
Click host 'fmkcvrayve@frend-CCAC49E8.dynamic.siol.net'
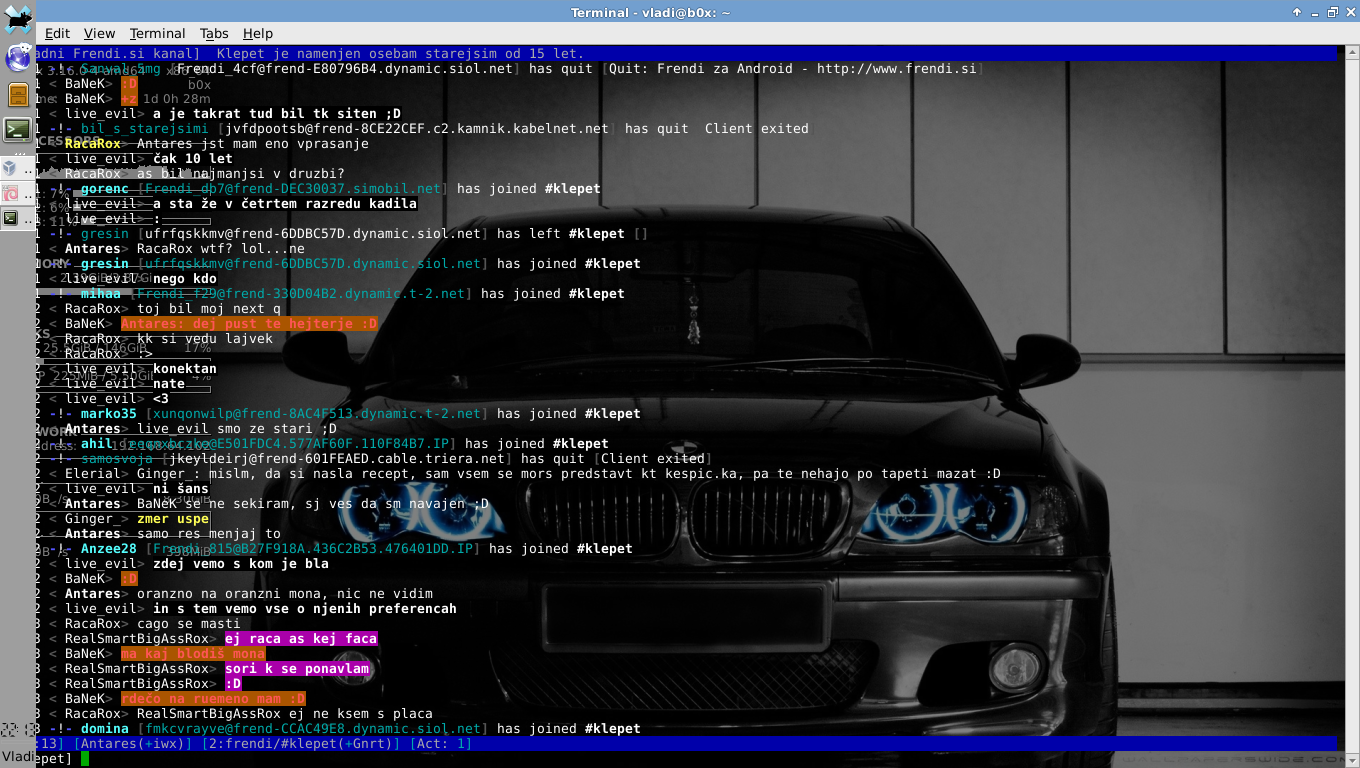313,729
